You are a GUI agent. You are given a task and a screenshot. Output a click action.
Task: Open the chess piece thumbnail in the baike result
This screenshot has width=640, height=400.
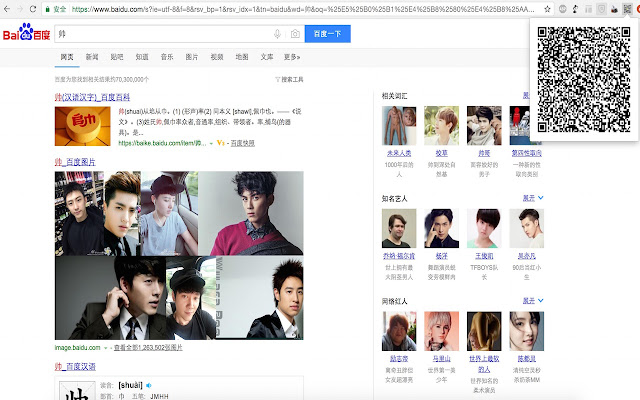tap(82, 126)
